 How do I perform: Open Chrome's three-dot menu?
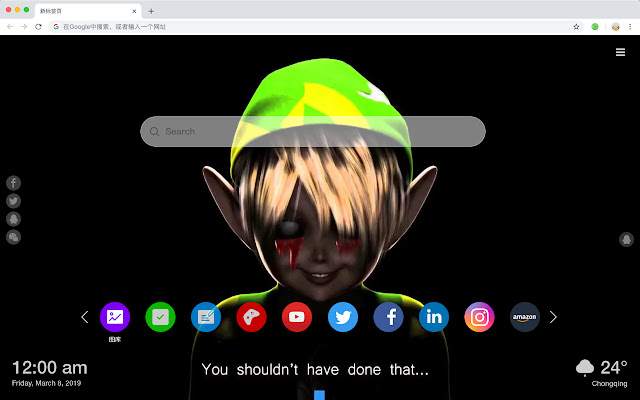630,27
